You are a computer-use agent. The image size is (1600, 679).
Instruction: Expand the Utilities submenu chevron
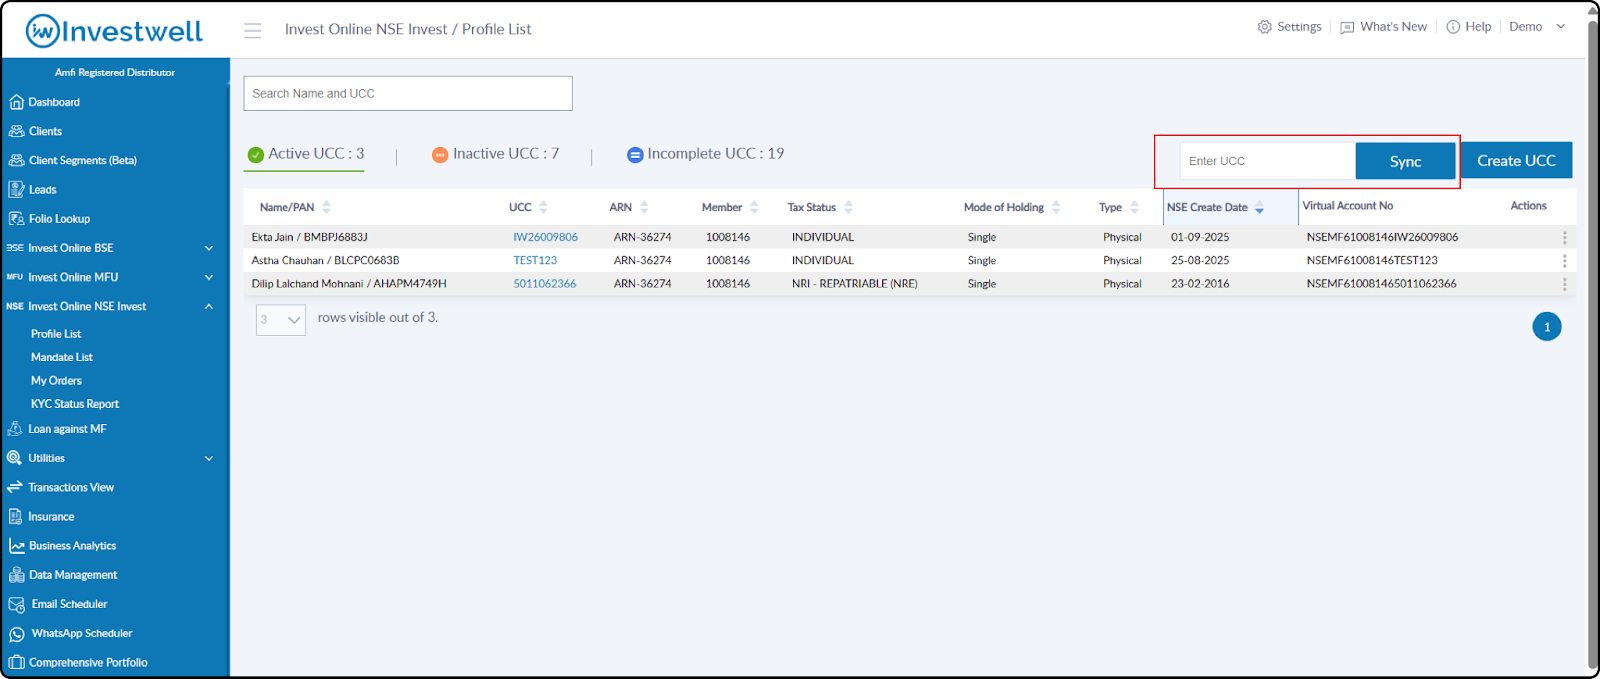[x=209, y=458]
